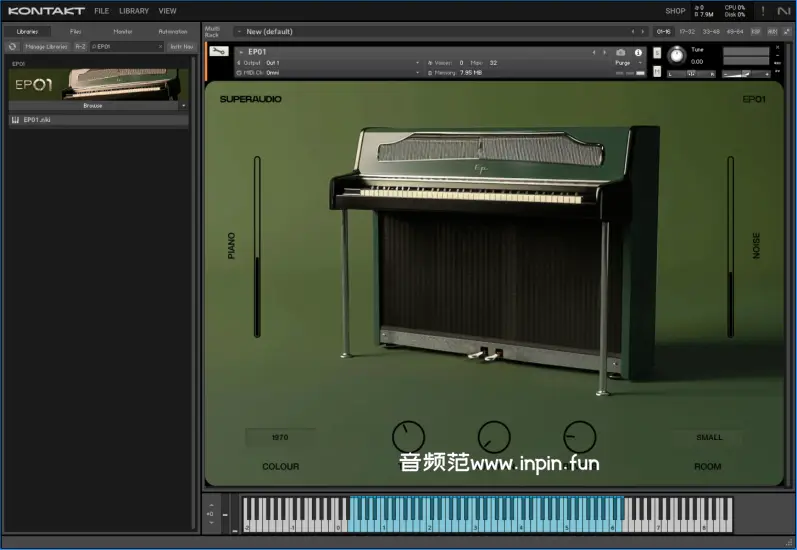Click the exclamation alert icon
Viewport: 797px width, 550px height.
(763, 11)
